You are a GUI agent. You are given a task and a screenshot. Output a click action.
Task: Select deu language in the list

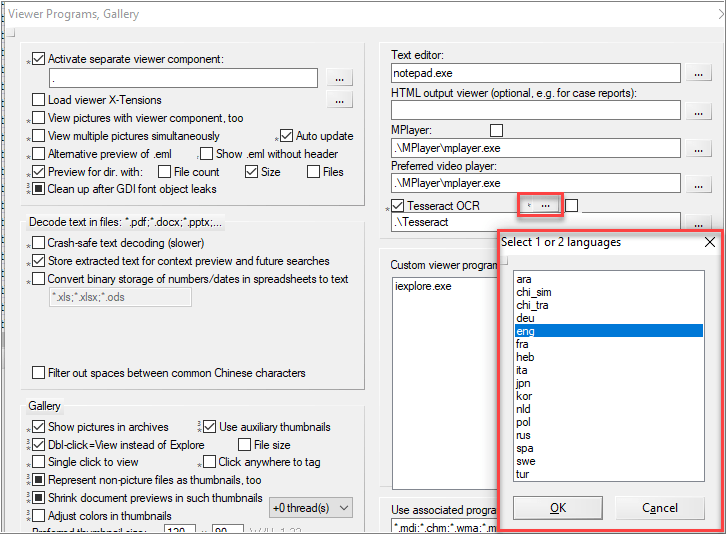click(x=524, y=318)
